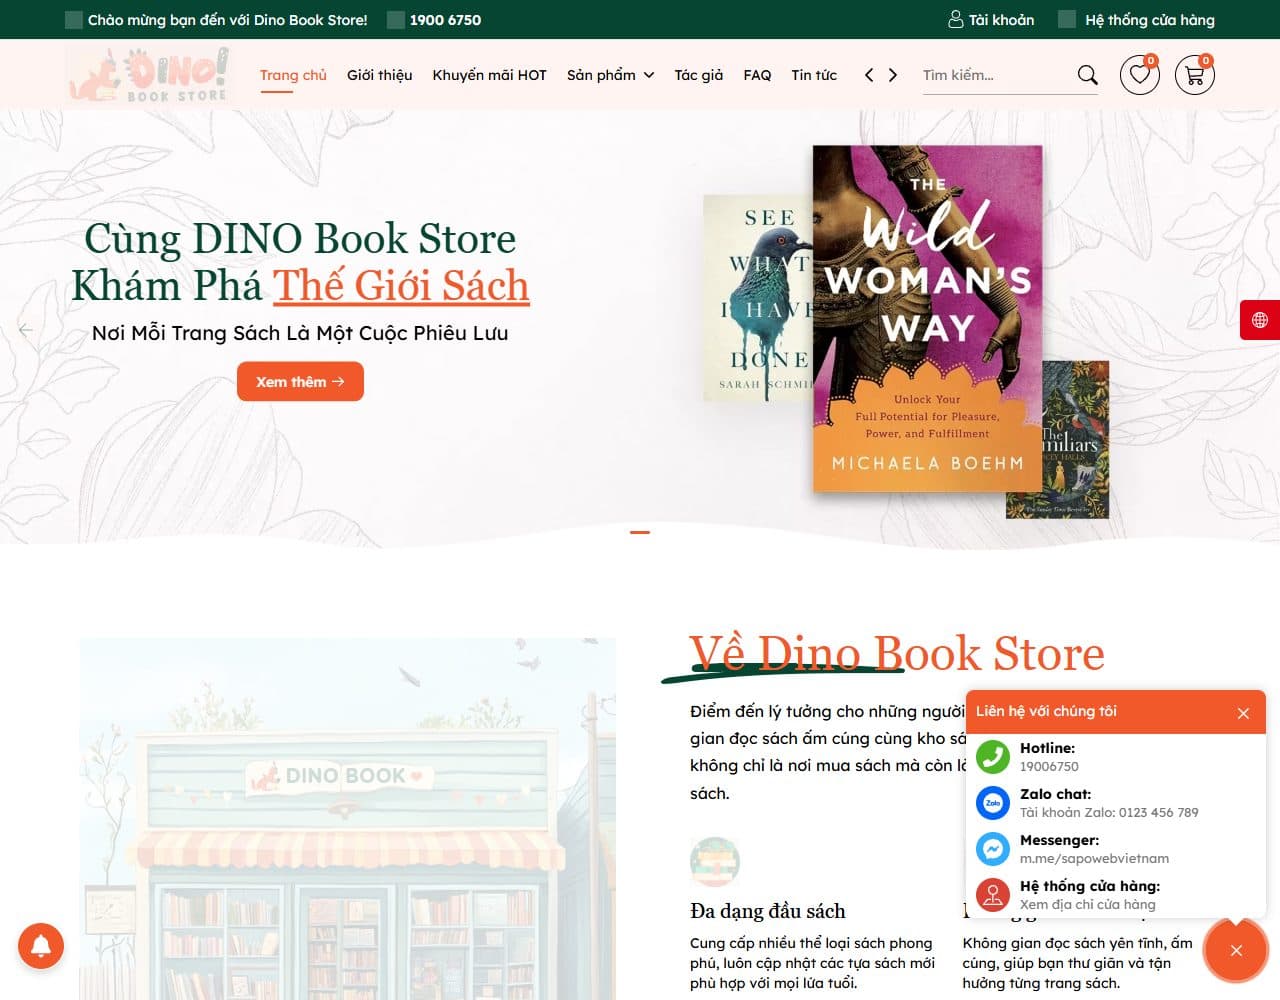The image size is (1280, 1000).
Task: Click the Đa dạng đầu sách title
Action: point(767,911)
